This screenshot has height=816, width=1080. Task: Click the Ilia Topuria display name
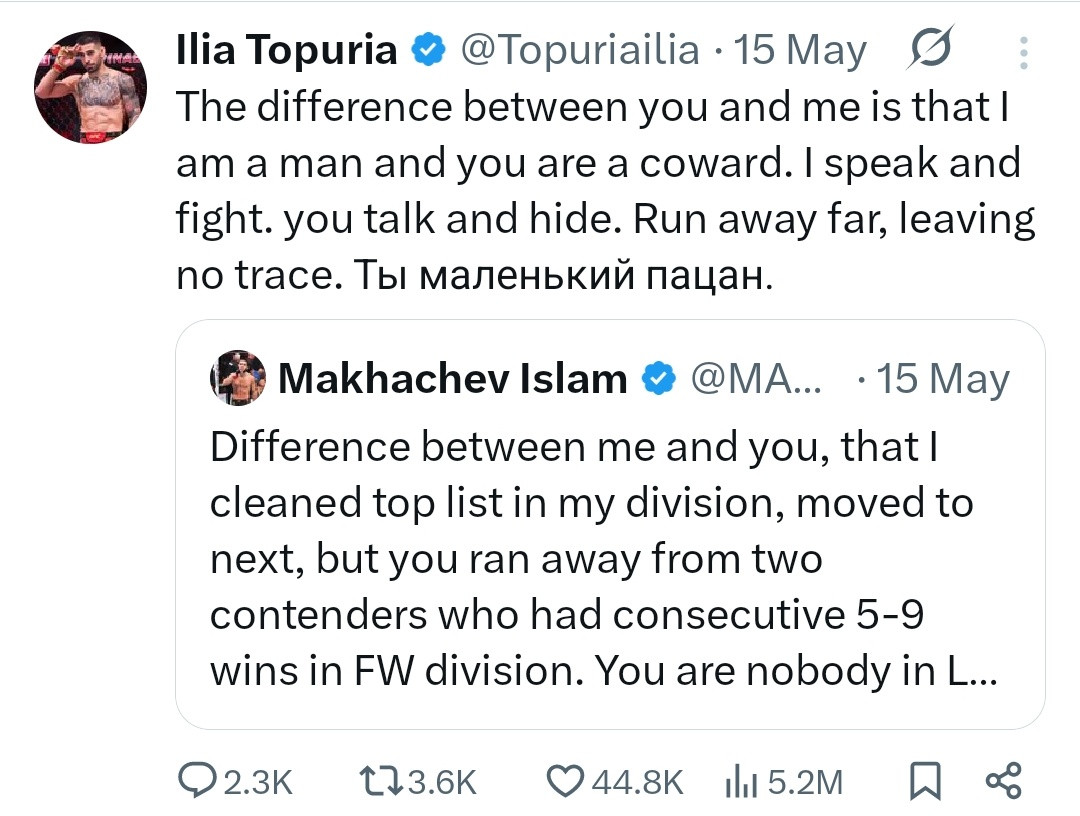click(x=286, y=50)
